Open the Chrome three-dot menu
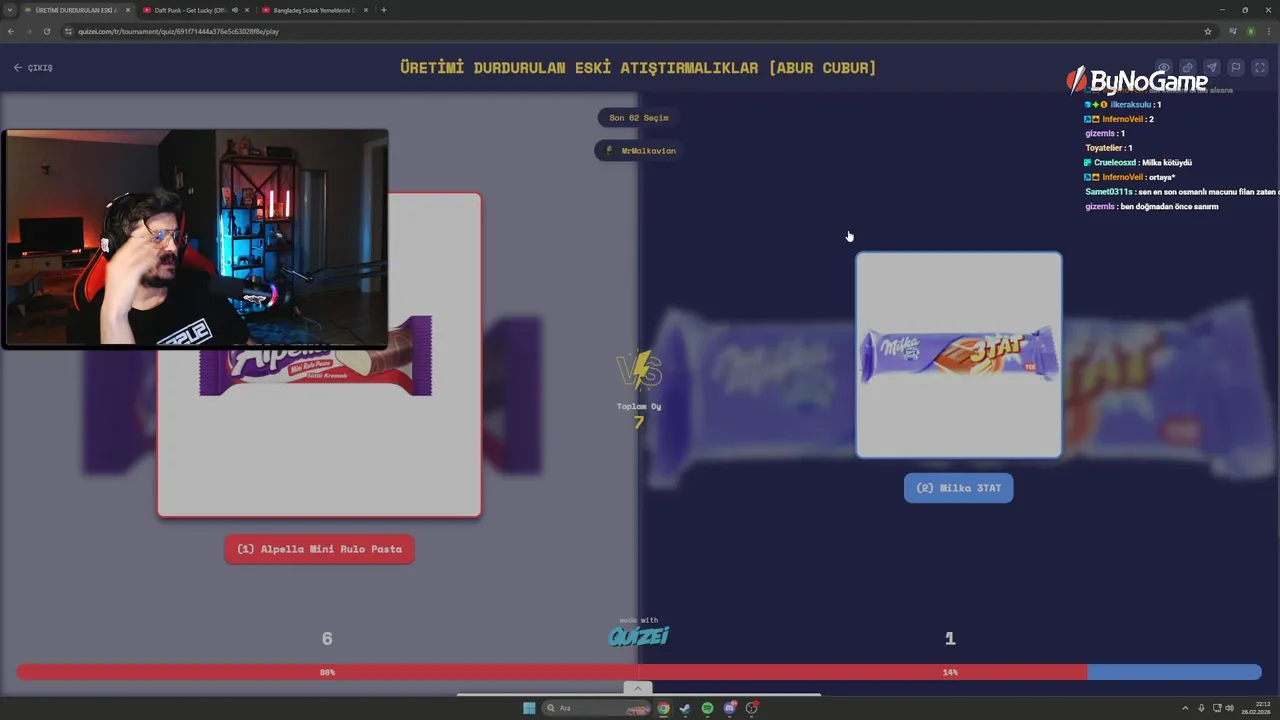Image resolution: width=1280 pixels, height=720 pixels. pyautogui.click(x=1268, y=31)
